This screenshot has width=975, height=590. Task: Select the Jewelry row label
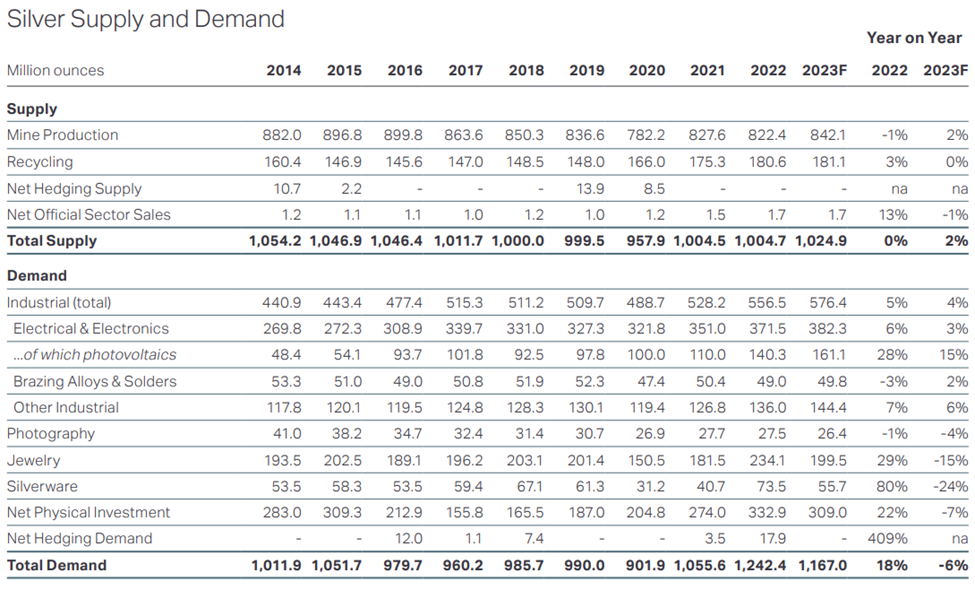pyautogui.click(x=33, y=461)
